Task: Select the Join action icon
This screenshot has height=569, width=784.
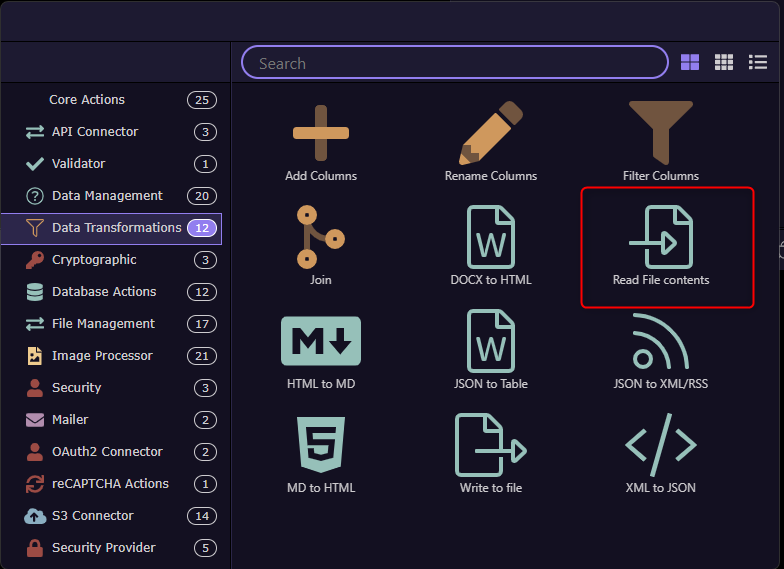Action: click(321, 237)
